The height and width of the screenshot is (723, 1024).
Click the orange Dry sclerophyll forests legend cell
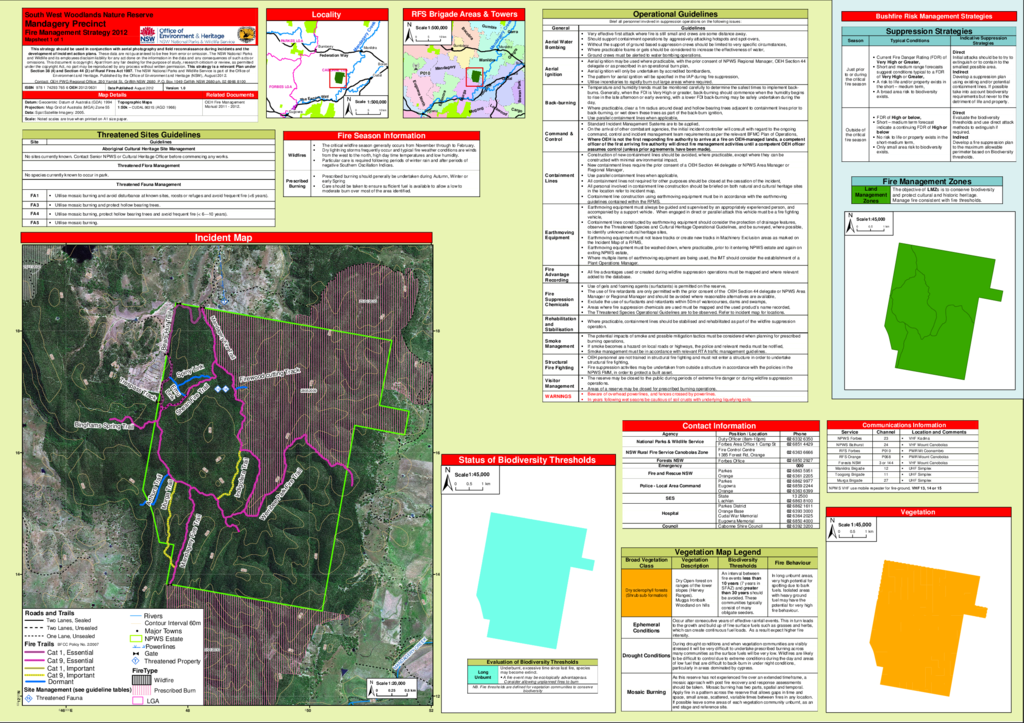pos(646,593)
